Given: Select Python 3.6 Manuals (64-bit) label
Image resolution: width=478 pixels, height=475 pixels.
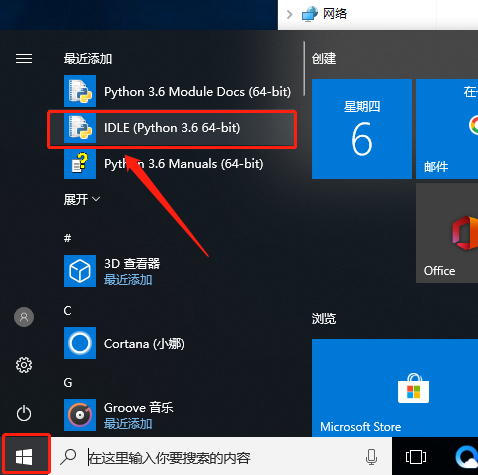Looking at the screenshot, I should [x=184, y=164].
